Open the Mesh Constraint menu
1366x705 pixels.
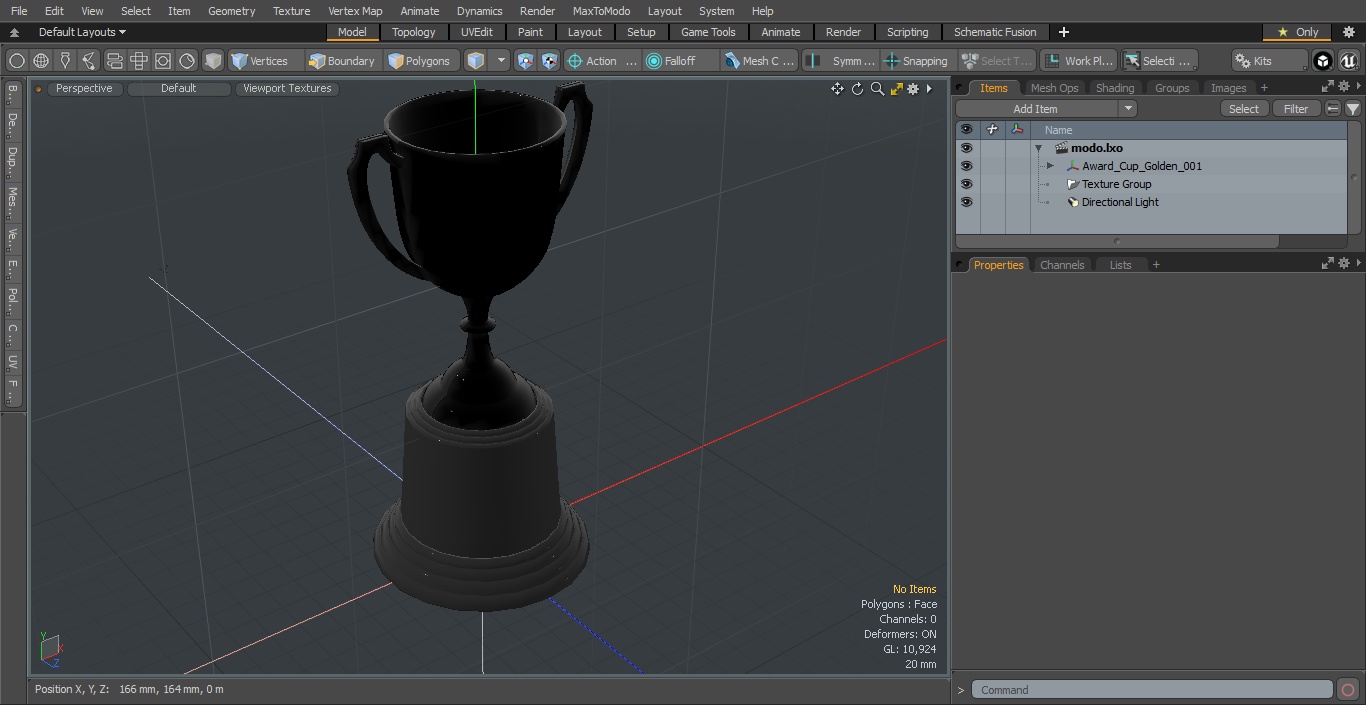(760, 61)
